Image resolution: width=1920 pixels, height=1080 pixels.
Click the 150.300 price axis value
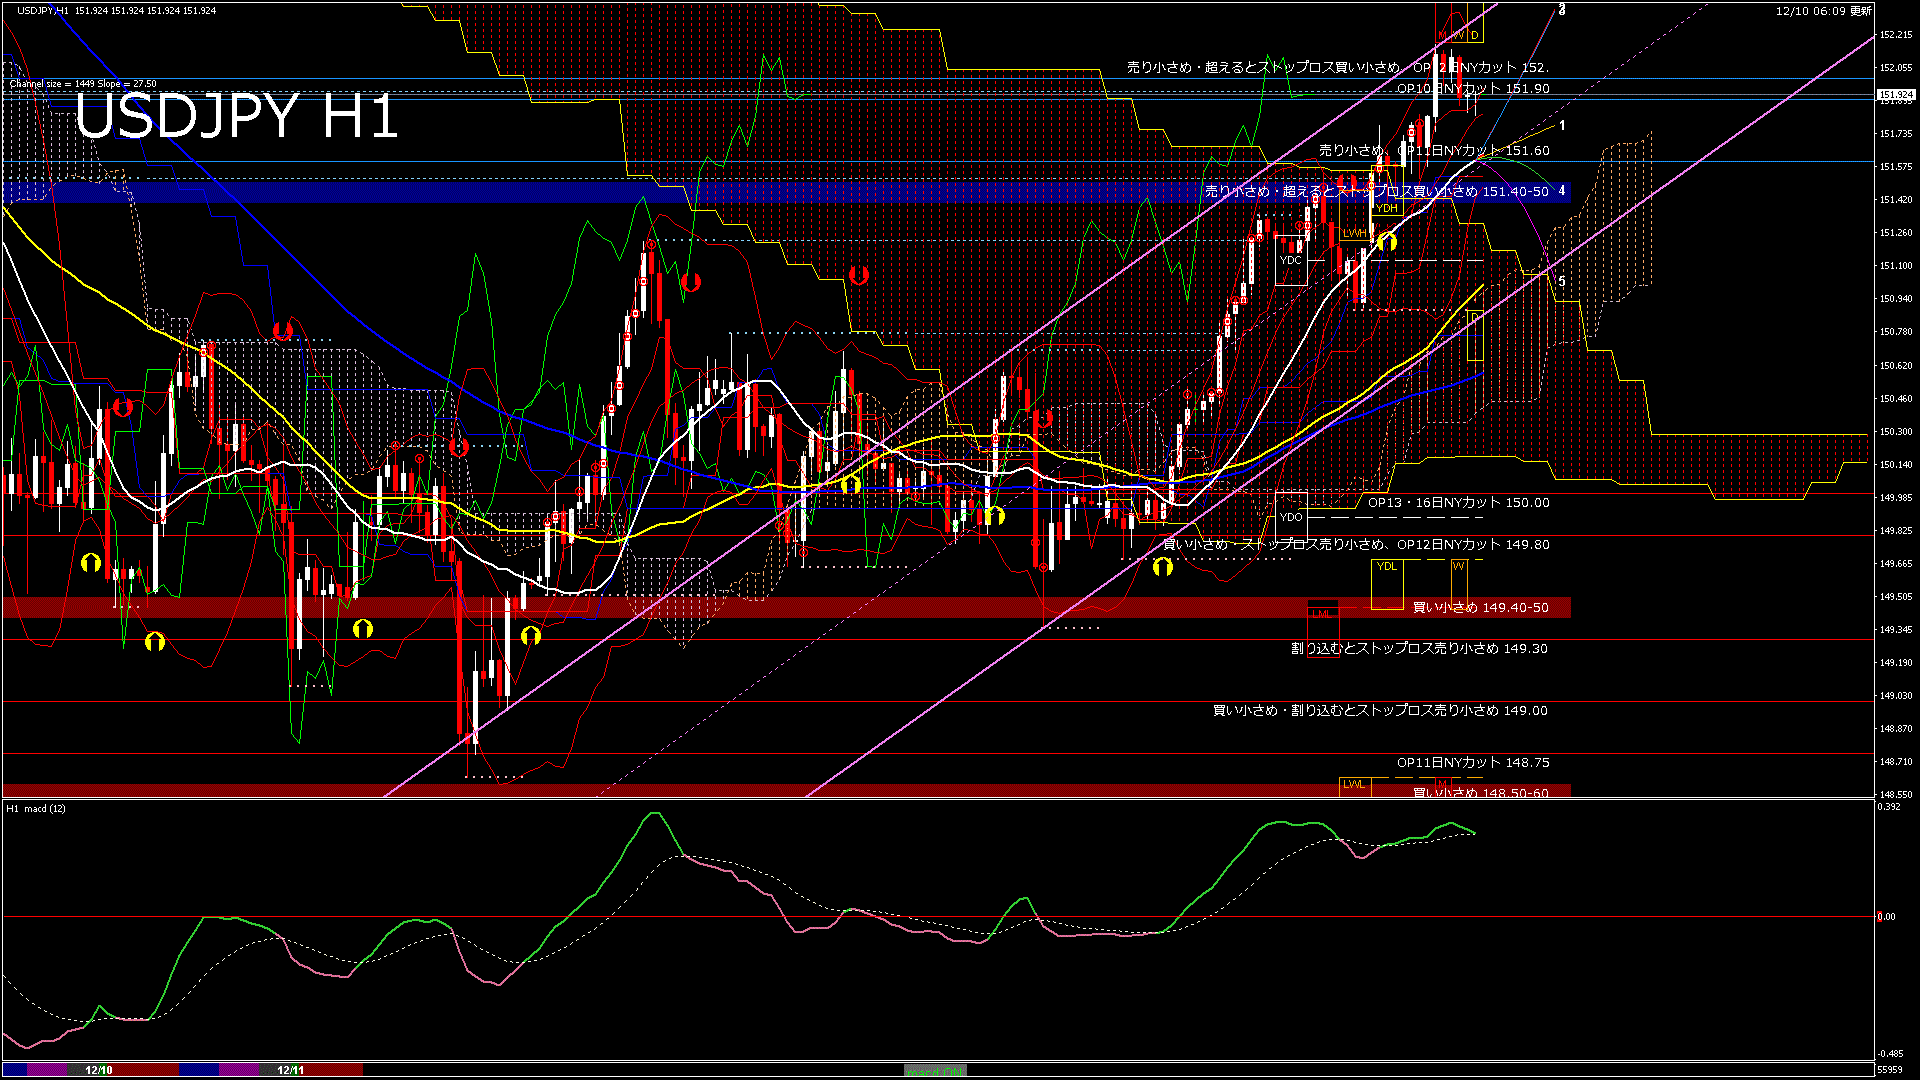point(1896,432)
